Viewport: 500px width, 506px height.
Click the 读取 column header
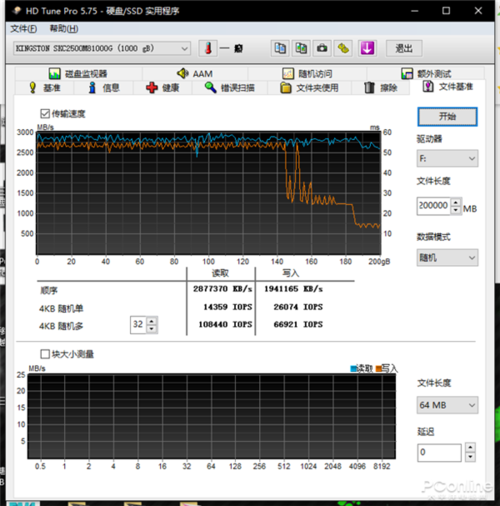coord(220,273)
